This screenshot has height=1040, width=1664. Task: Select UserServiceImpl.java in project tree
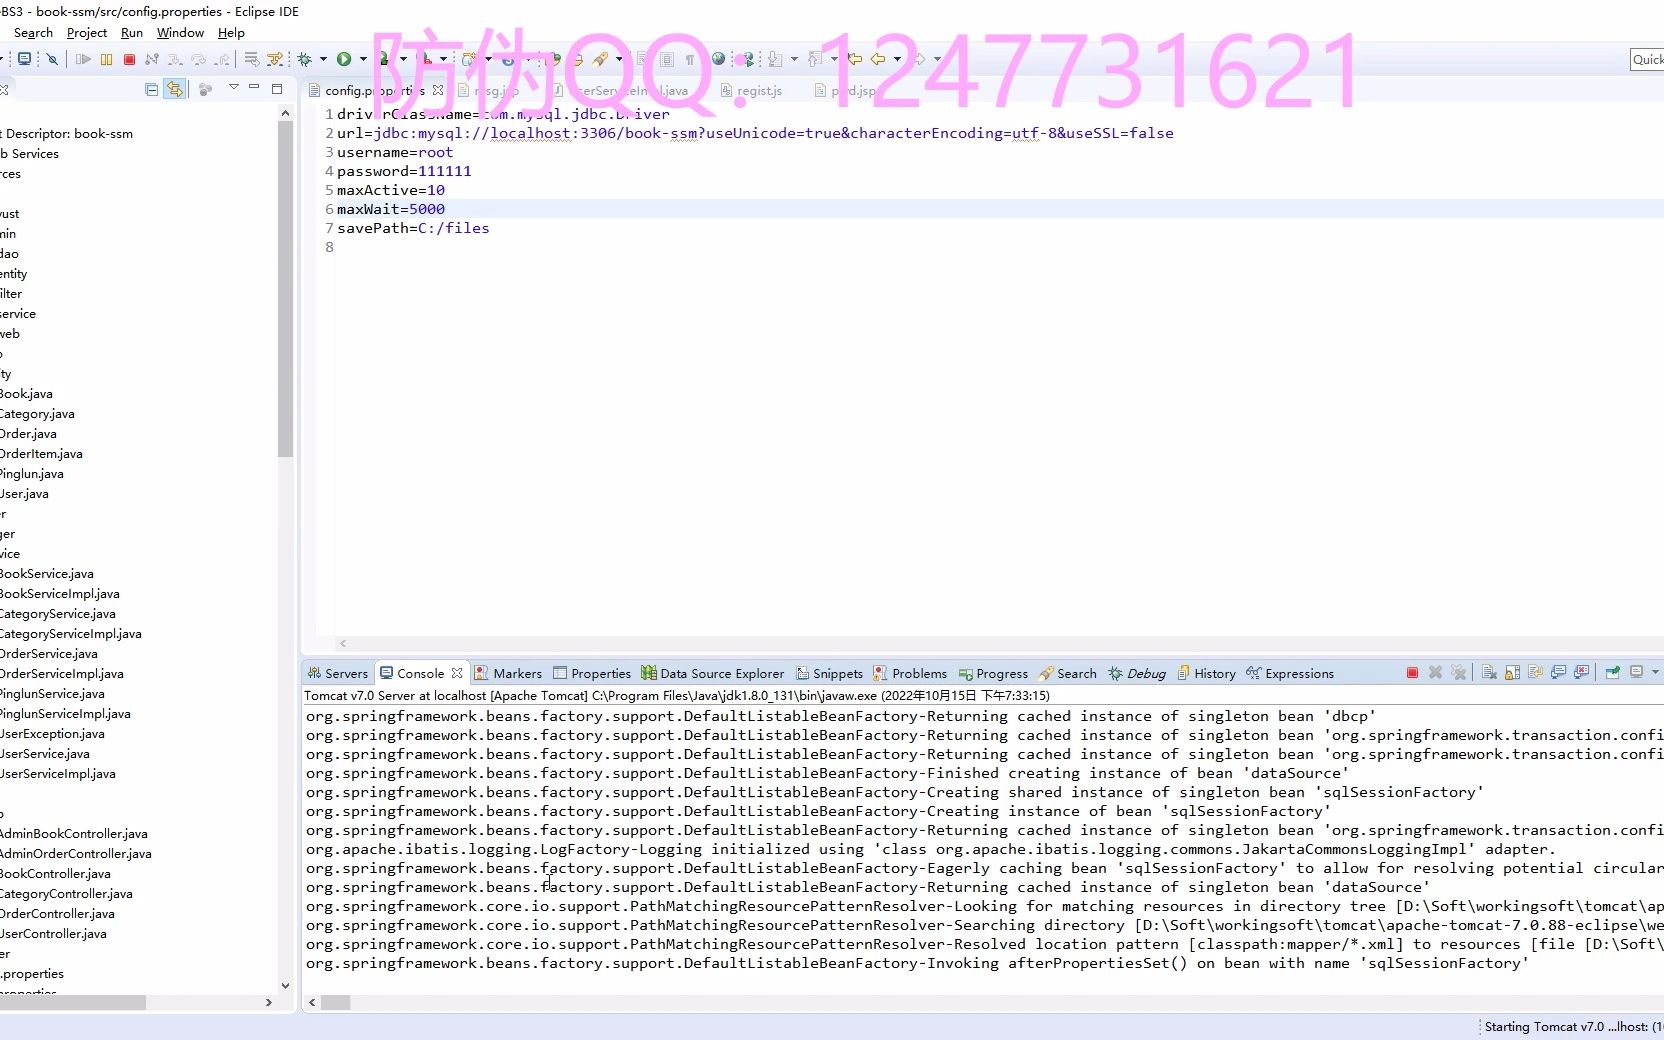[58, 773]
